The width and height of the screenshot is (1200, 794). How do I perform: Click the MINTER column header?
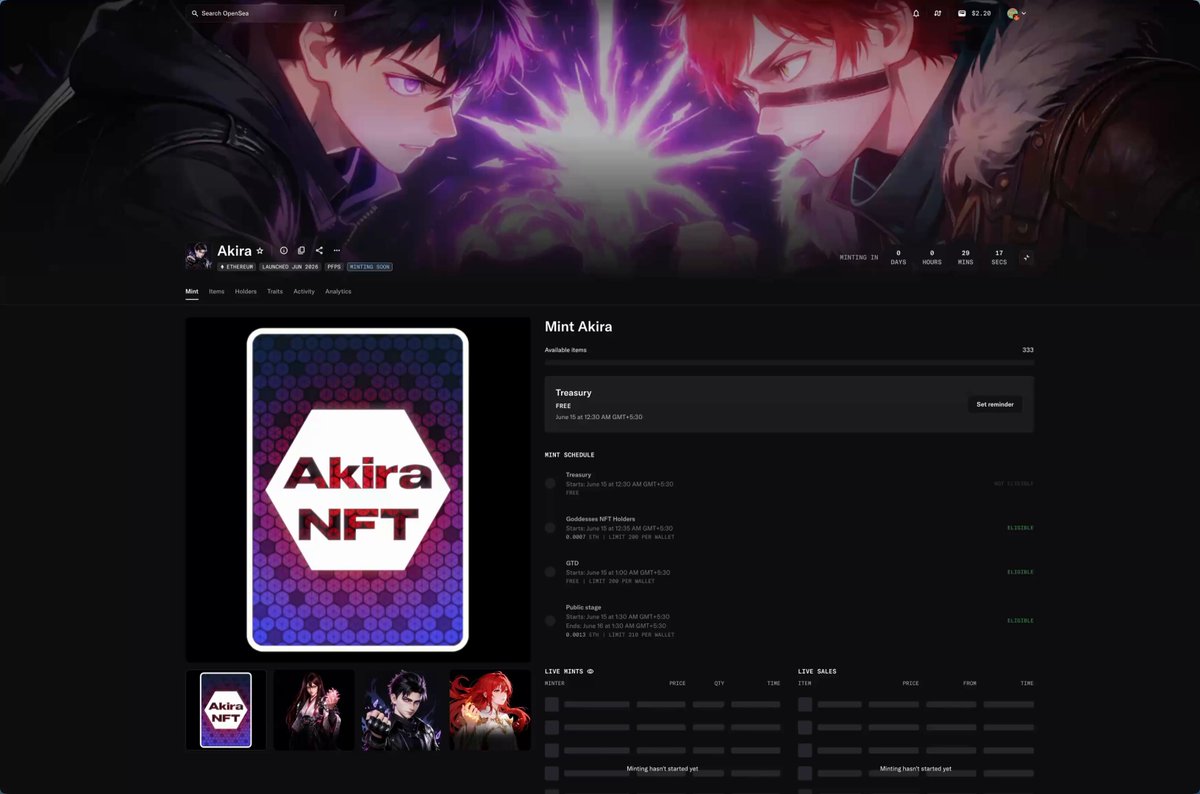[555, 683]
